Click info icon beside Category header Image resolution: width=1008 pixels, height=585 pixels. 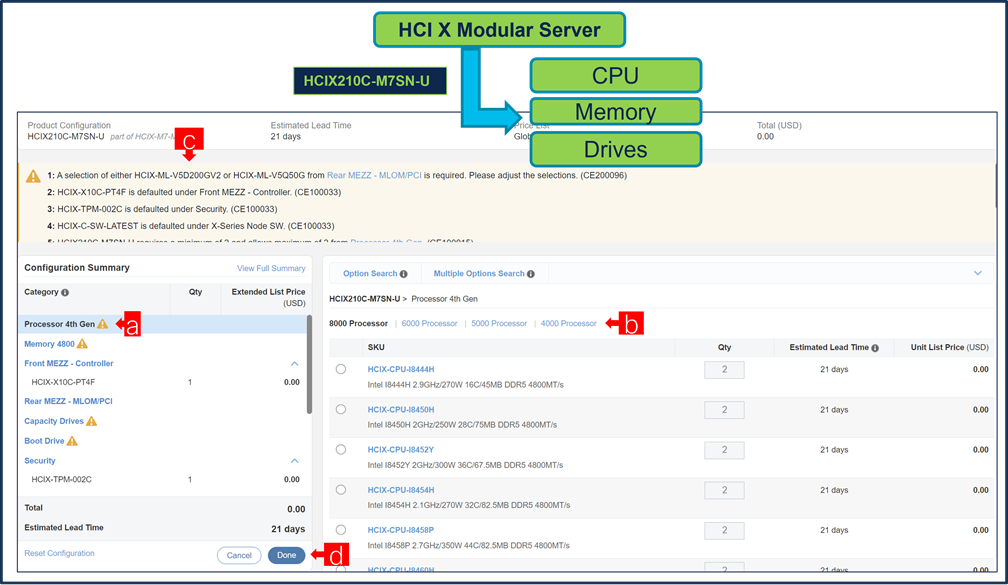[x=65, y=292]
